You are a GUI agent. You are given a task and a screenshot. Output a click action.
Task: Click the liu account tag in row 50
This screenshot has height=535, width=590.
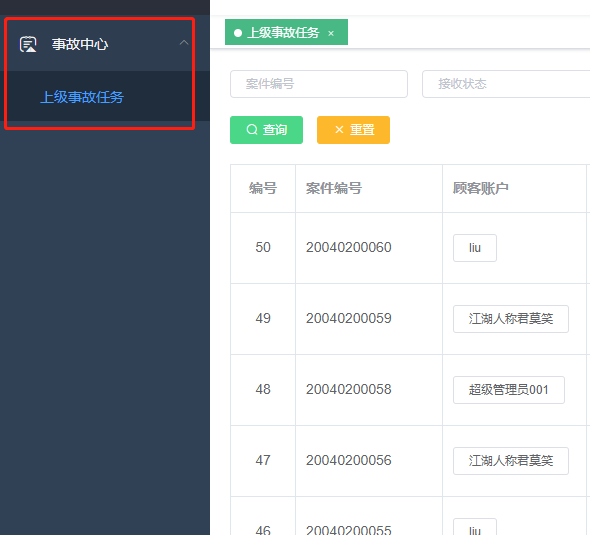[475, 248]
